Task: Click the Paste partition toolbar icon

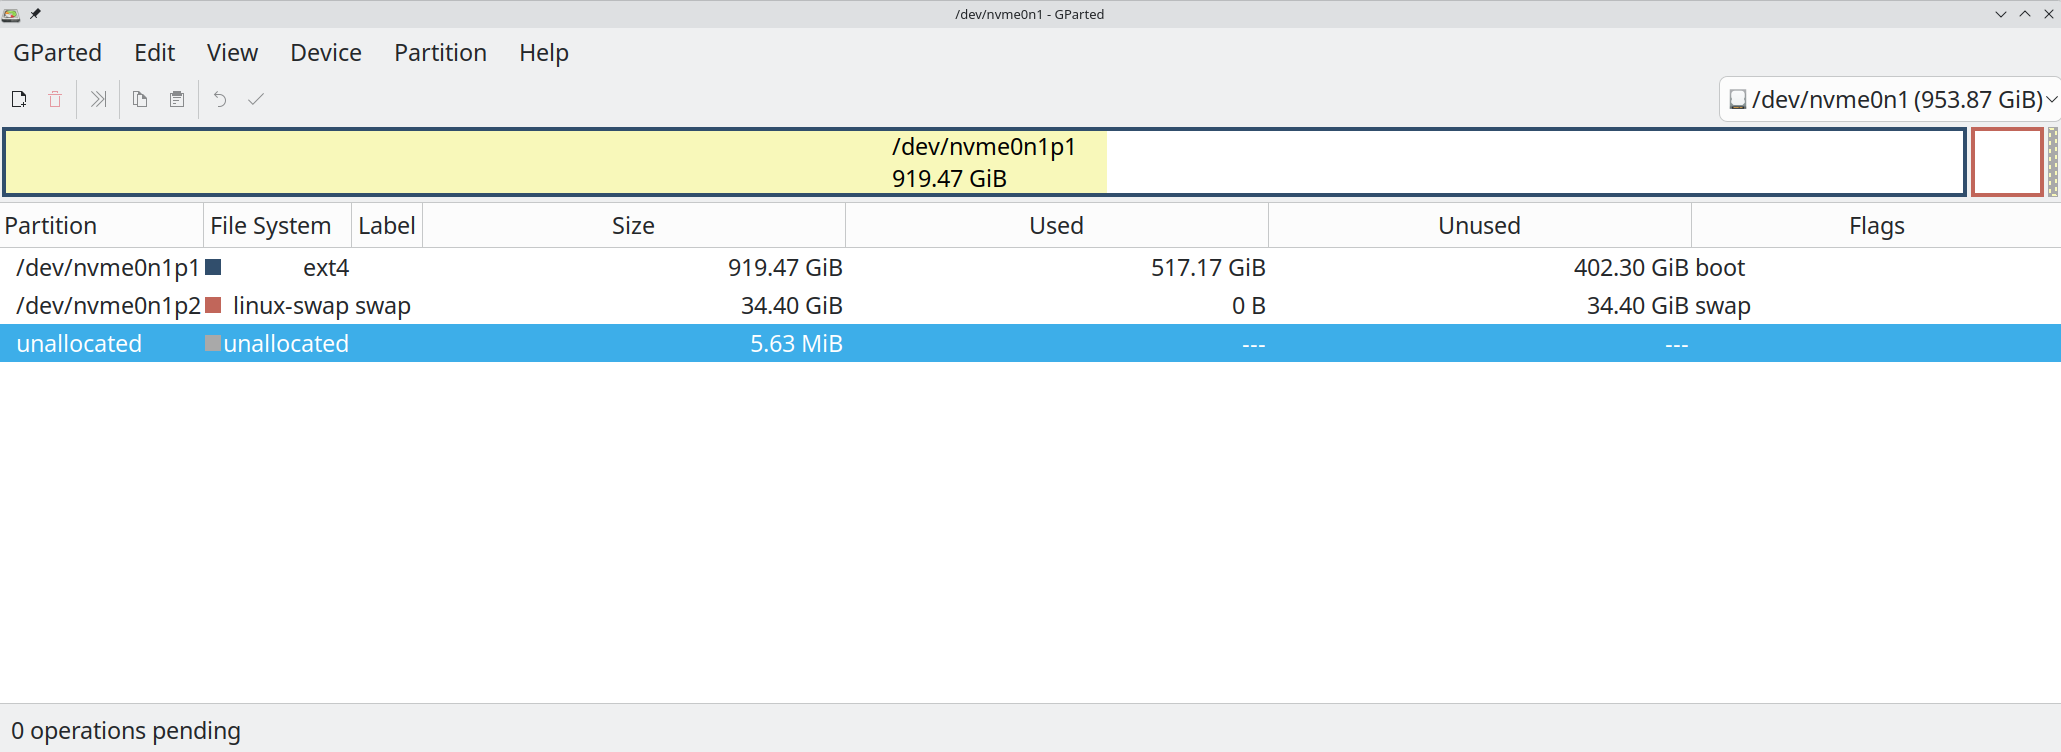Action: pos(177,99)
